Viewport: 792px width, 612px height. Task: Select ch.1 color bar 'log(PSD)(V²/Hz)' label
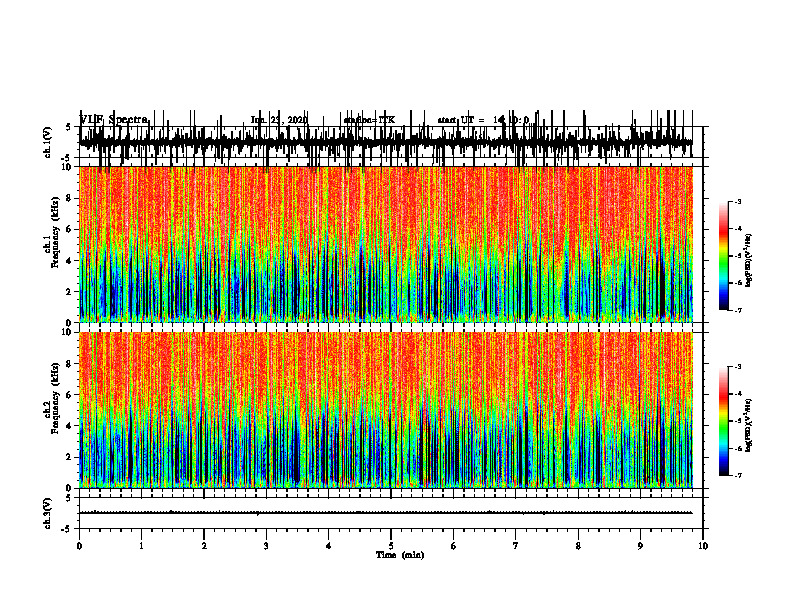click(x=749, y=261)
